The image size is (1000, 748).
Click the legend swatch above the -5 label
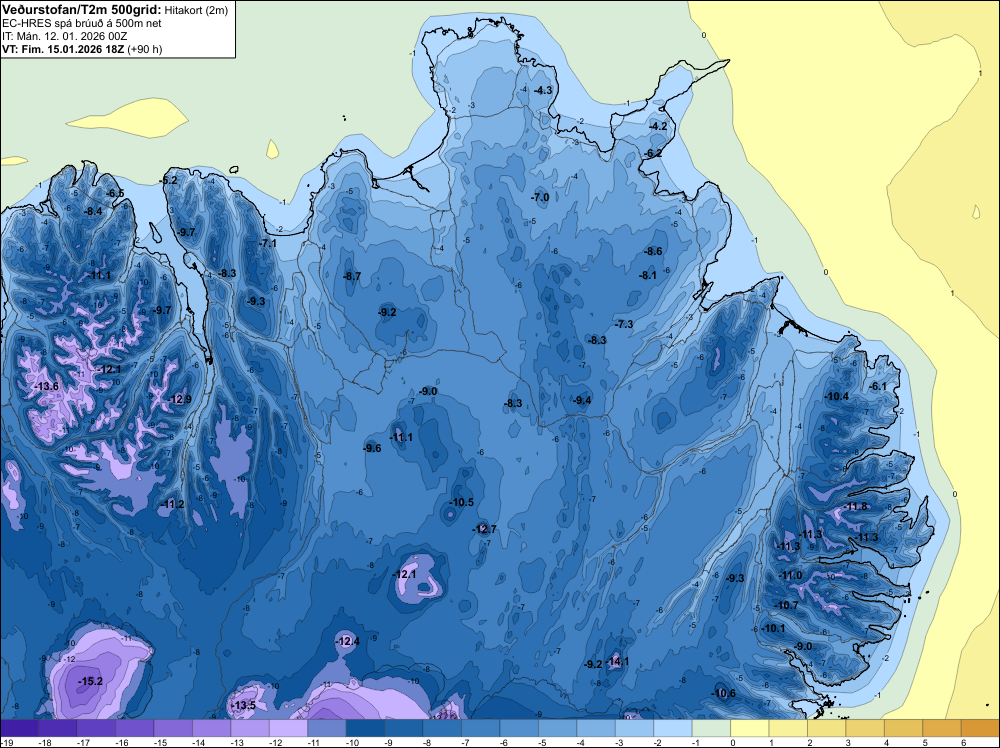(x=557, y=728)
